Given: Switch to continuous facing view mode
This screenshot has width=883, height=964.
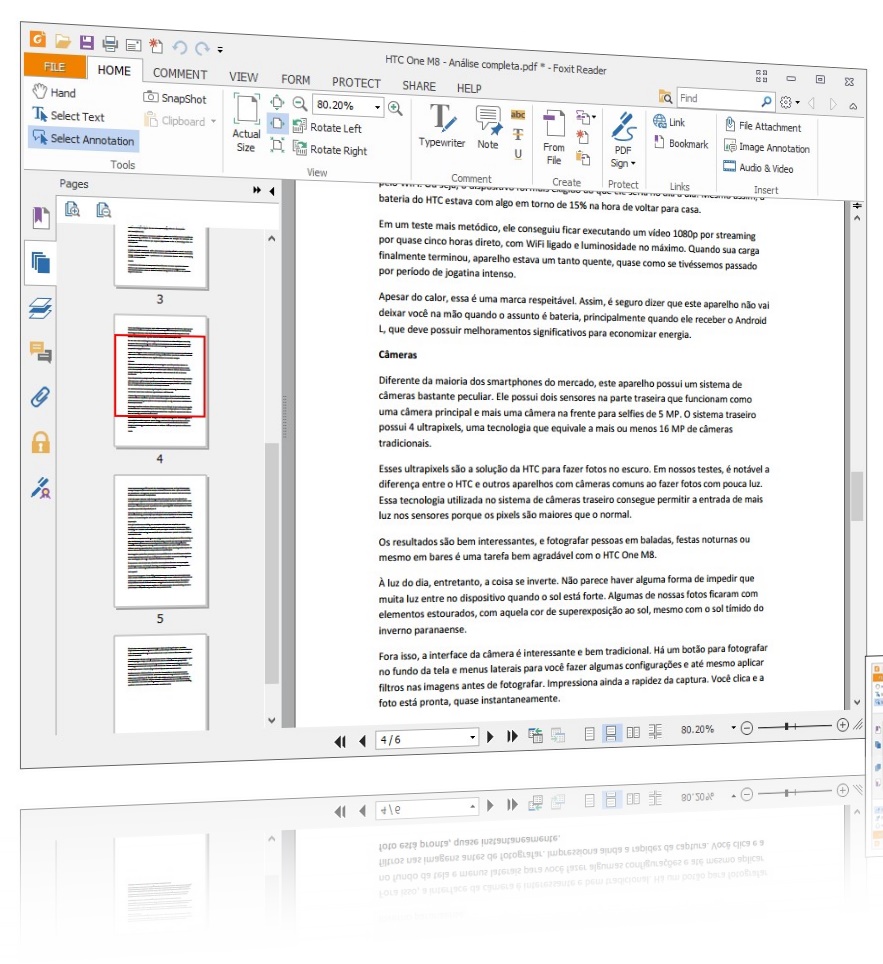Looking at the screenshot, I should coord(655,731).
